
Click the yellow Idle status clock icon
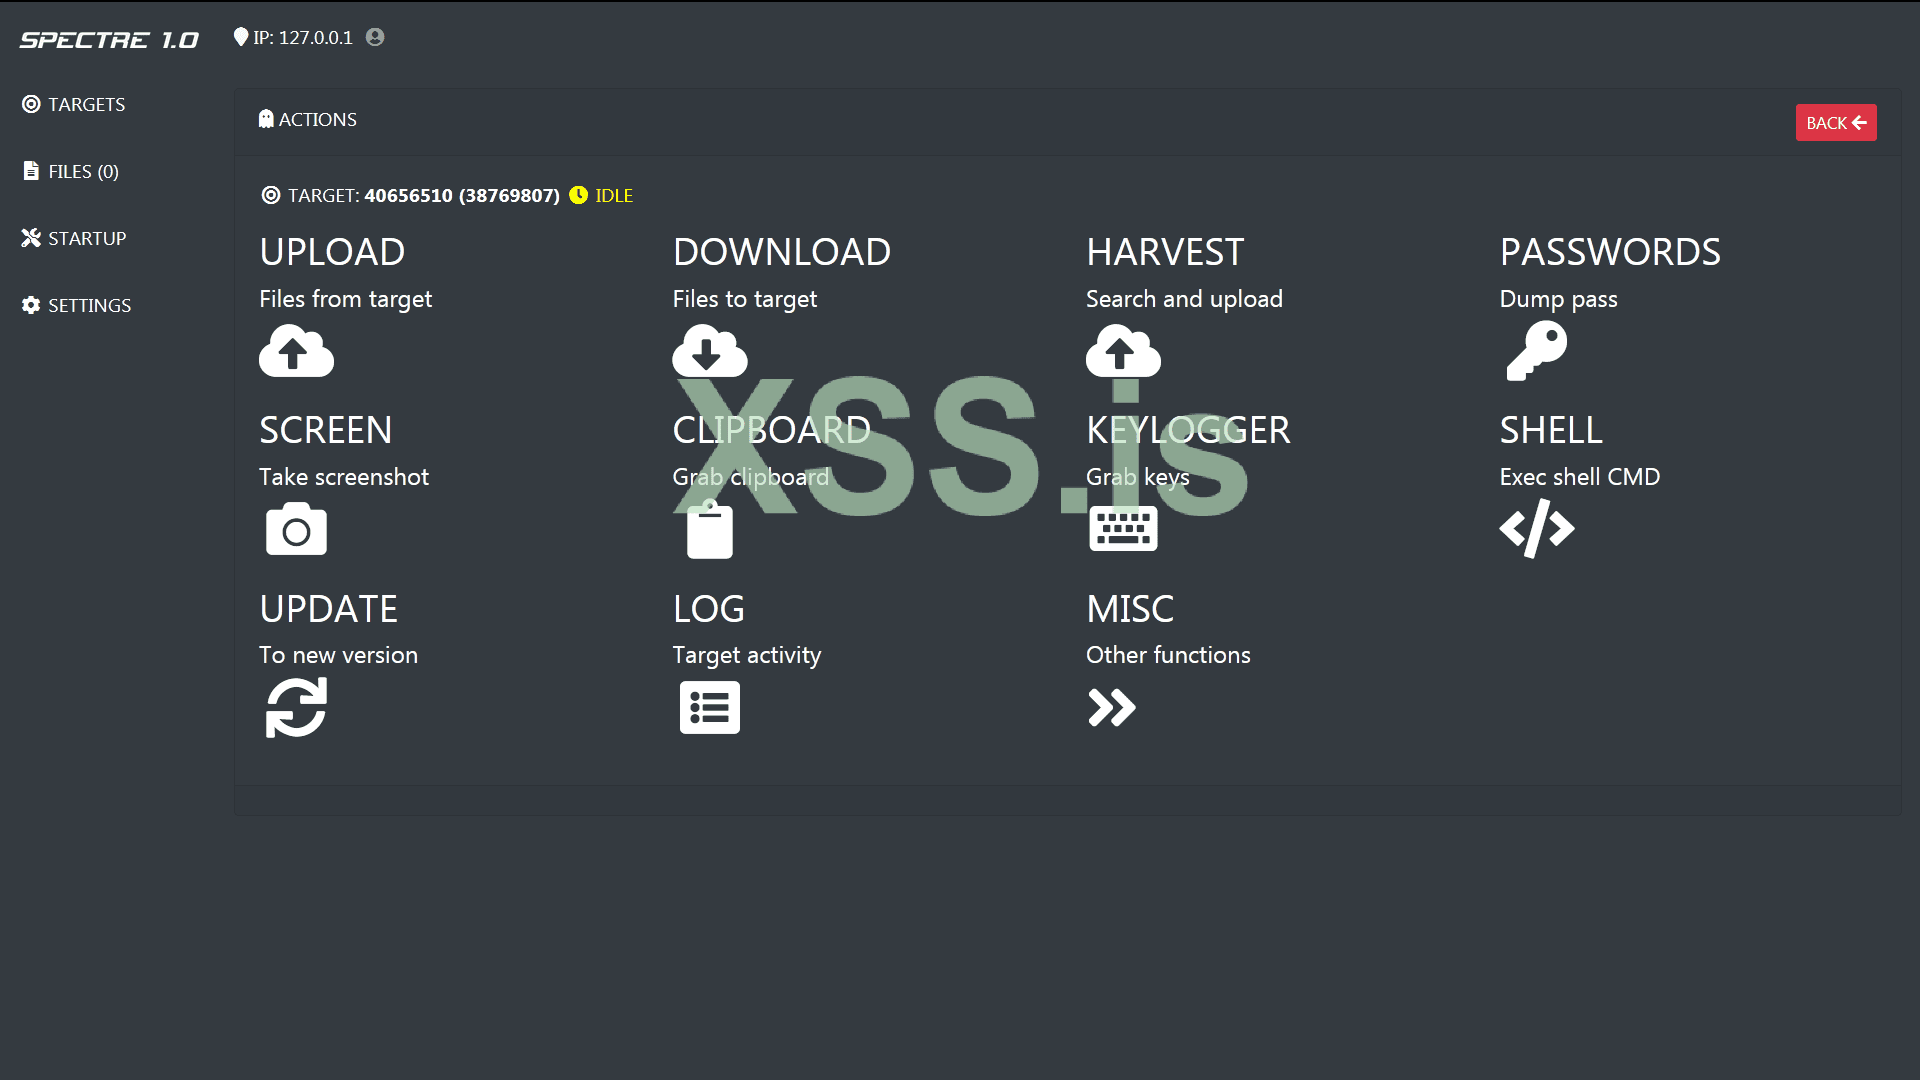578,195
